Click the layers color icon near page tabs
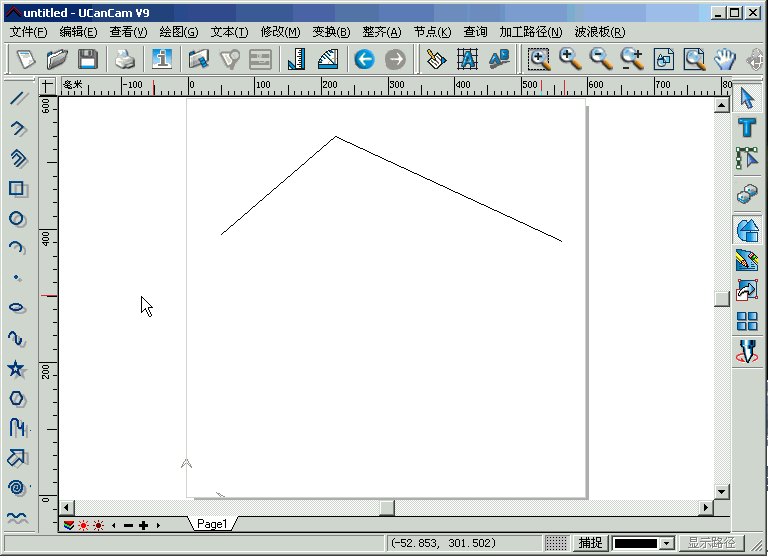This screenshot has height=556, width=768. [69, 526]
